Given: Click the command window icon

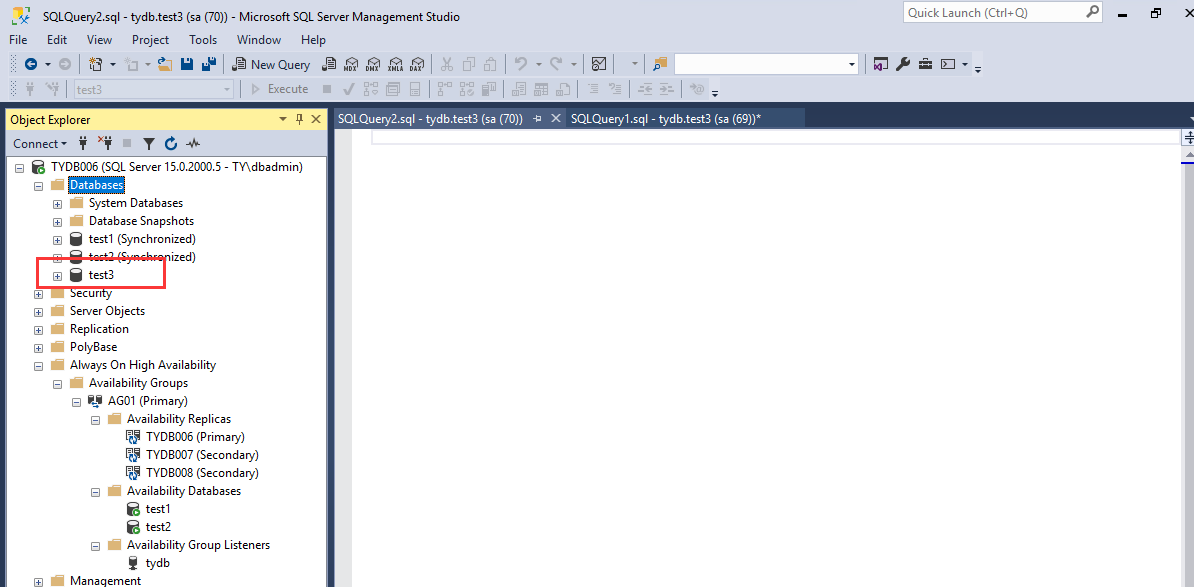Looking at the screenshot, I should (x=948, y=65).
